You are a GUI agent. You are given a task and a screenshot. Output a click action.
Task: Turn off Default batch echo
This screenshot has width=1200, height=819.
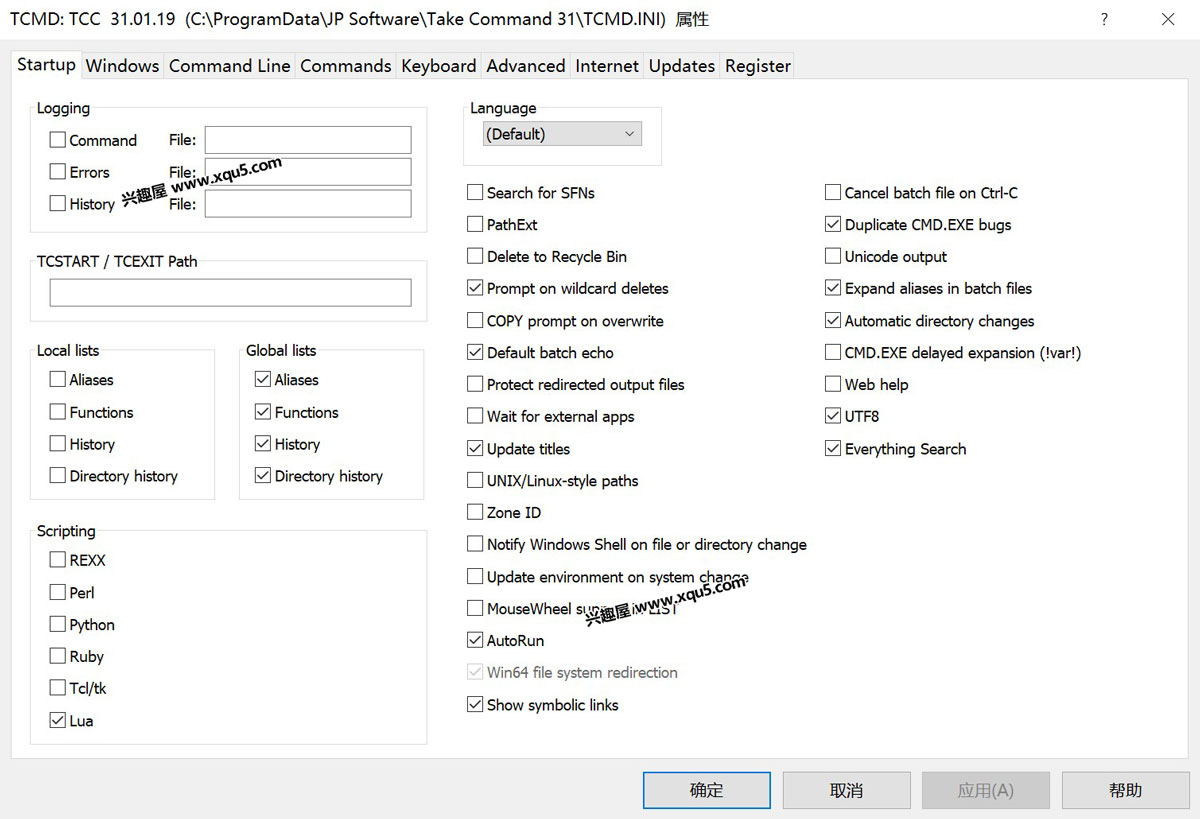(x=475, y=352)
